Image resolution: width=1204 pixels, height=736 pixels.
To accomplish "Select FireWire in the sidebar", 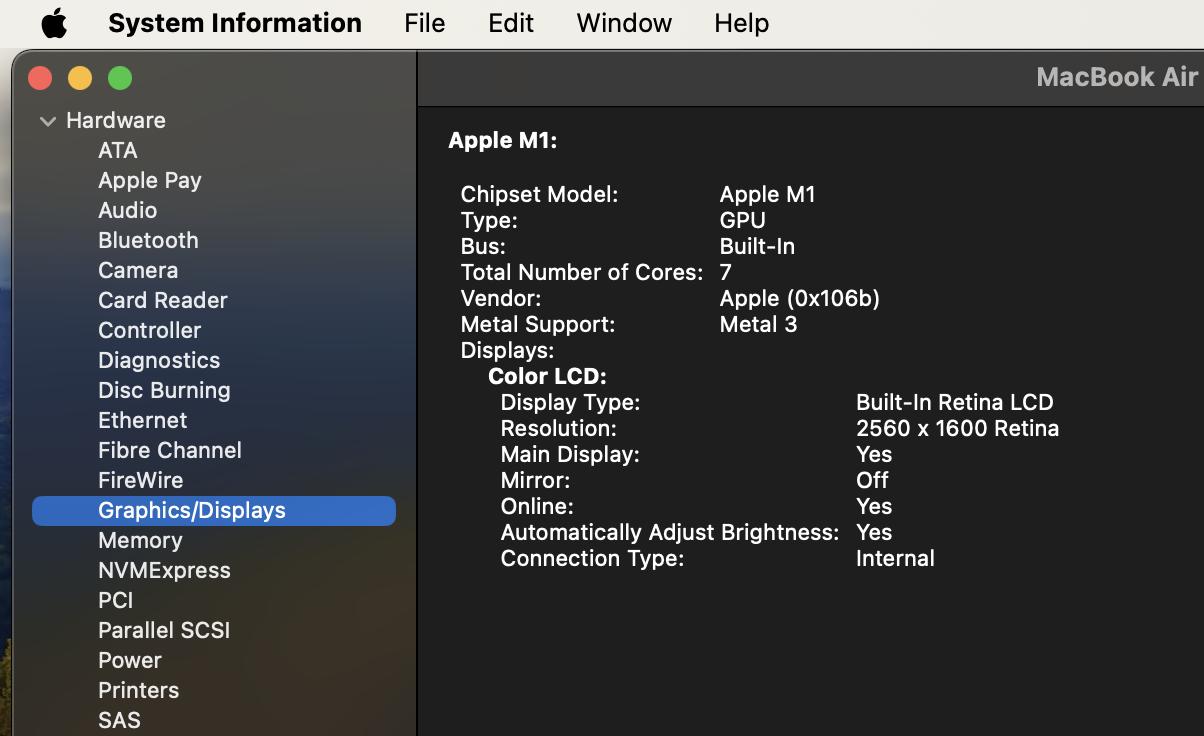I will pyautogui.click(x=141, y=480).
